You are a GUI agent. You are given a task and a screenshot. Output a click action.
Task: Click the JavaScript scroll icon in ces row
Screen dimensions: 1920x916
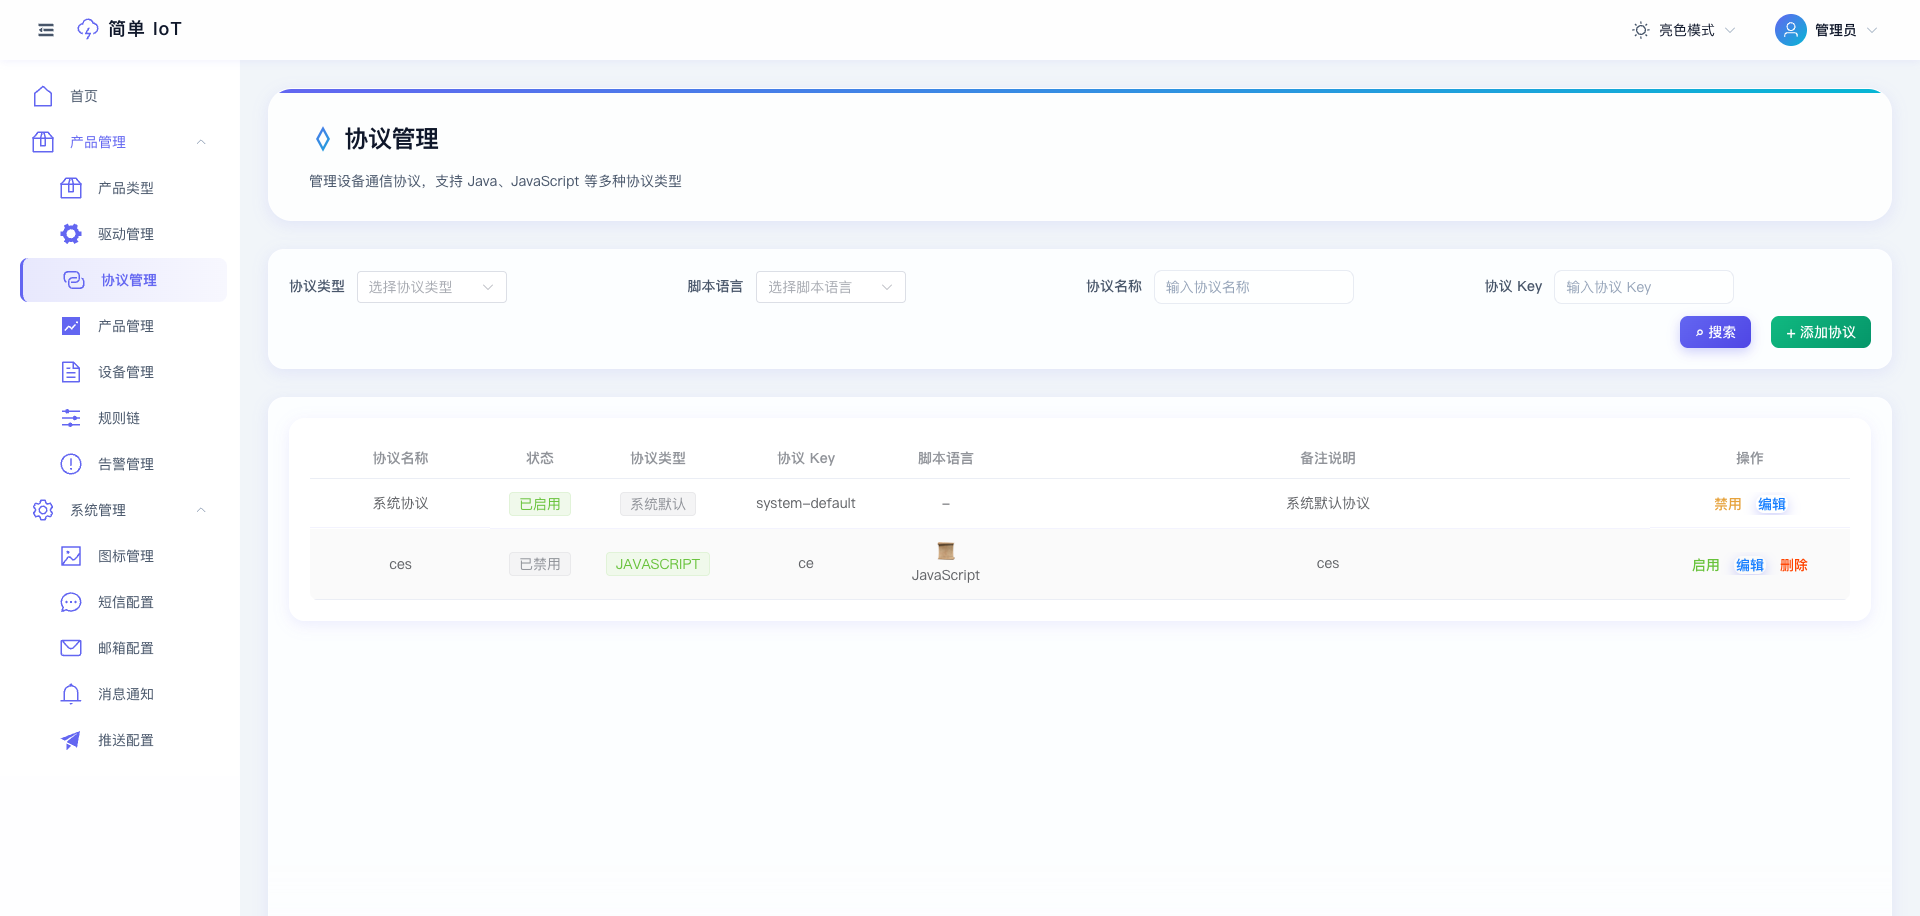(946, 551)
